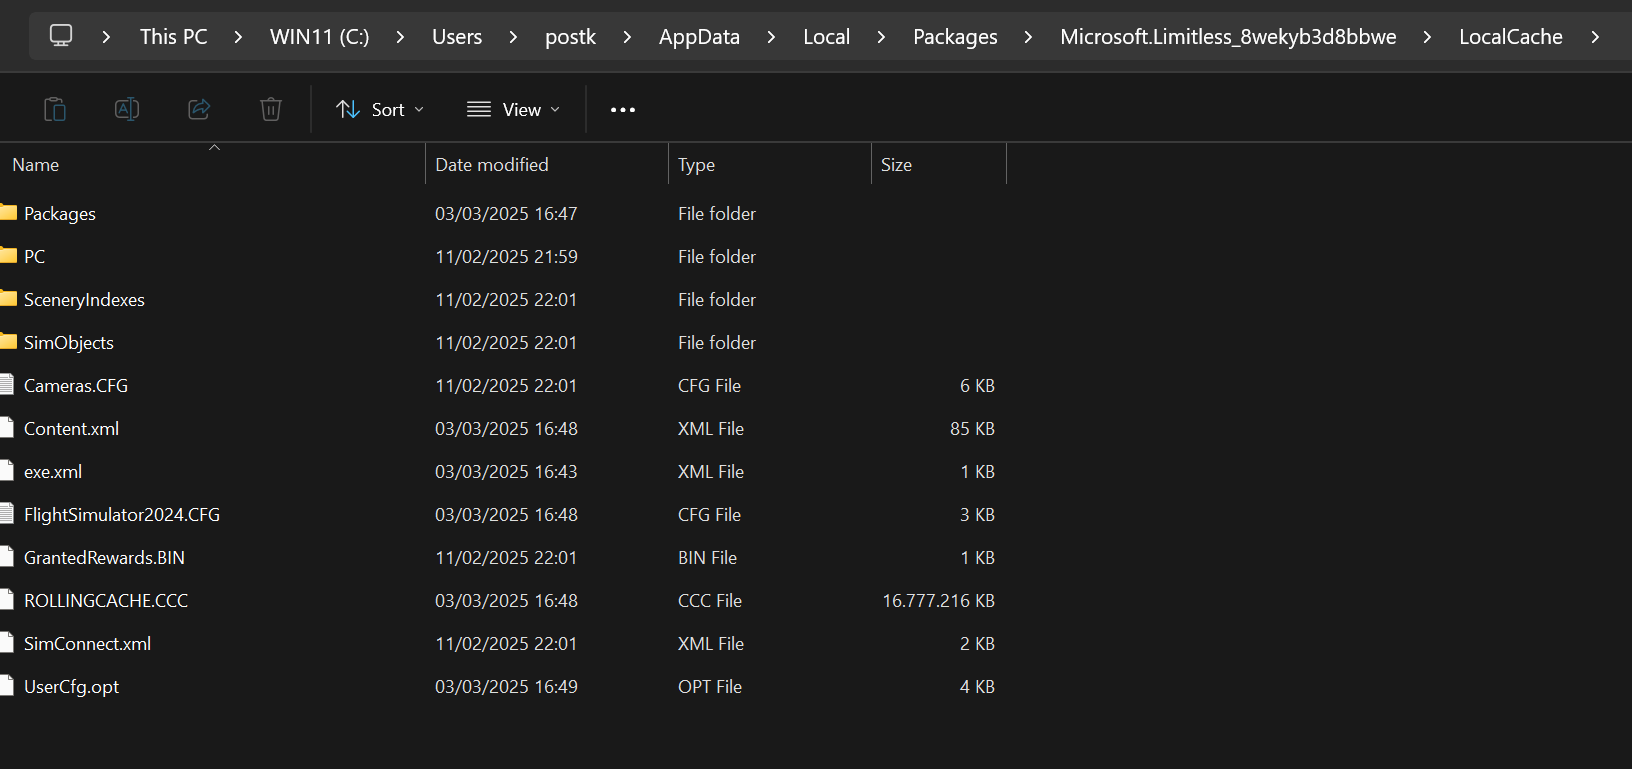1632x769 pixels.
Task: Navigate to Users breadcrumb
Action: coord(457,37)
